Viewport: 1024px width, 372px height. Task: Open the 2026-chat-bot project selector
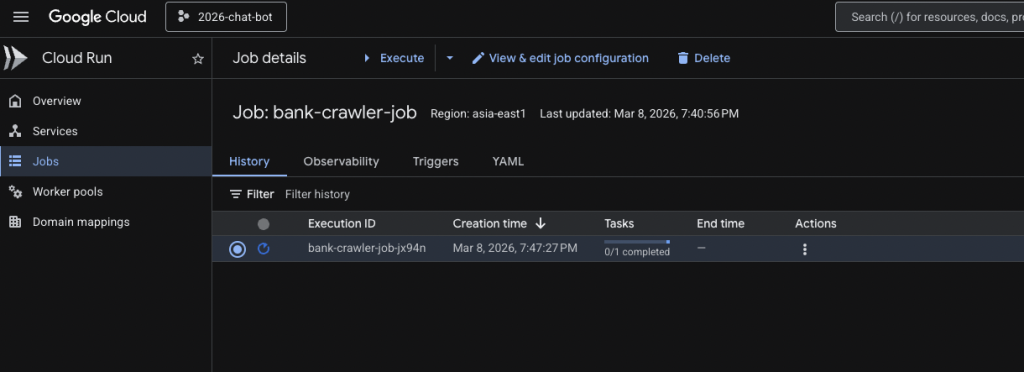226,17
